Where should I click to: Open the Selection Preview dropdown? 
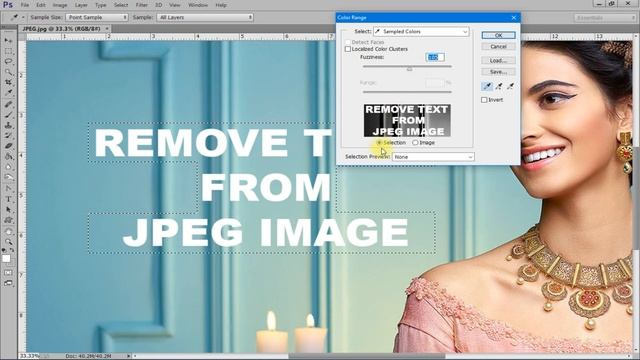coord(433,157)
